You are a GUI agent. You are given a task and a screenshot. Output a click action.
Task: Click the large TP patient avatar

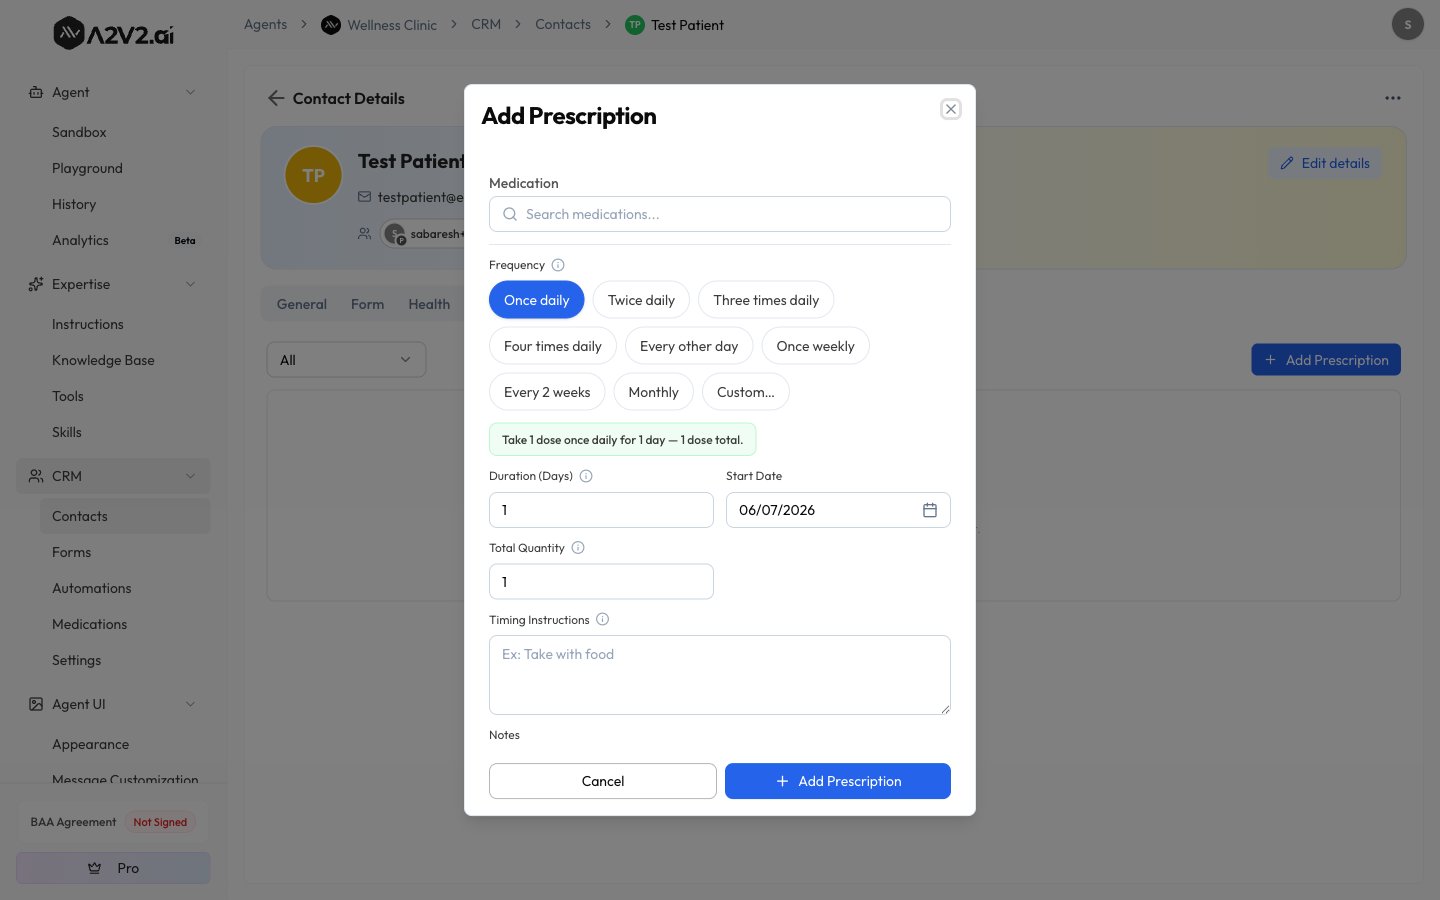pyautogui.click(x=314, y=175)
